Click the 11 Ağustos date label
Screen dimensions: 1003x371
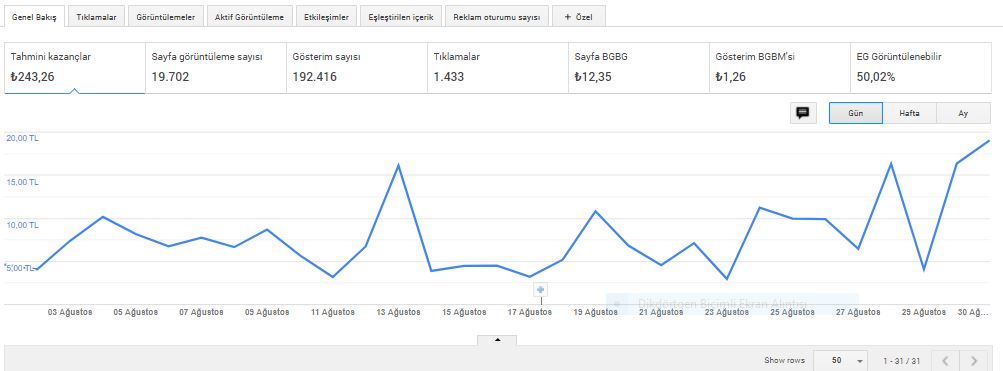click(x=333, y=312)
